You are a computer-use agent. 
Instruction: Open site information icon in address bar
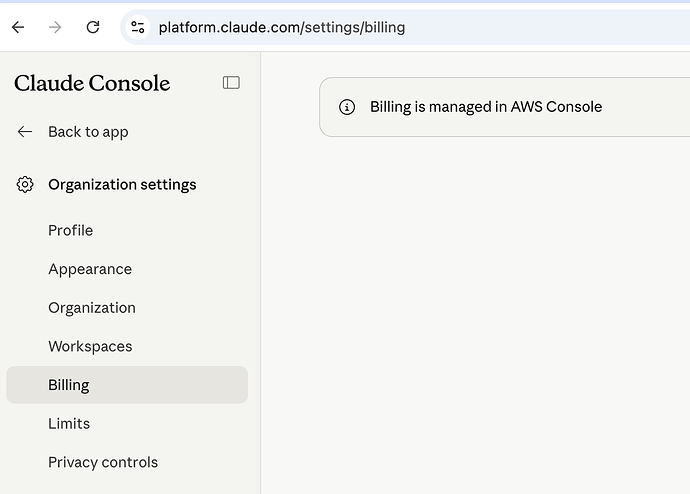pyautogui.click(x=138, y=27)
